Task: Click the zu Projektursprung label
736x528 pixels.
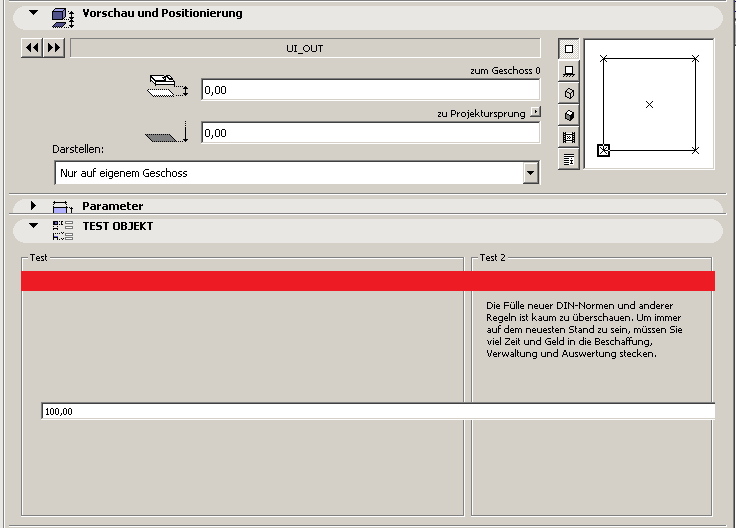Action: [x=481, y=114]
